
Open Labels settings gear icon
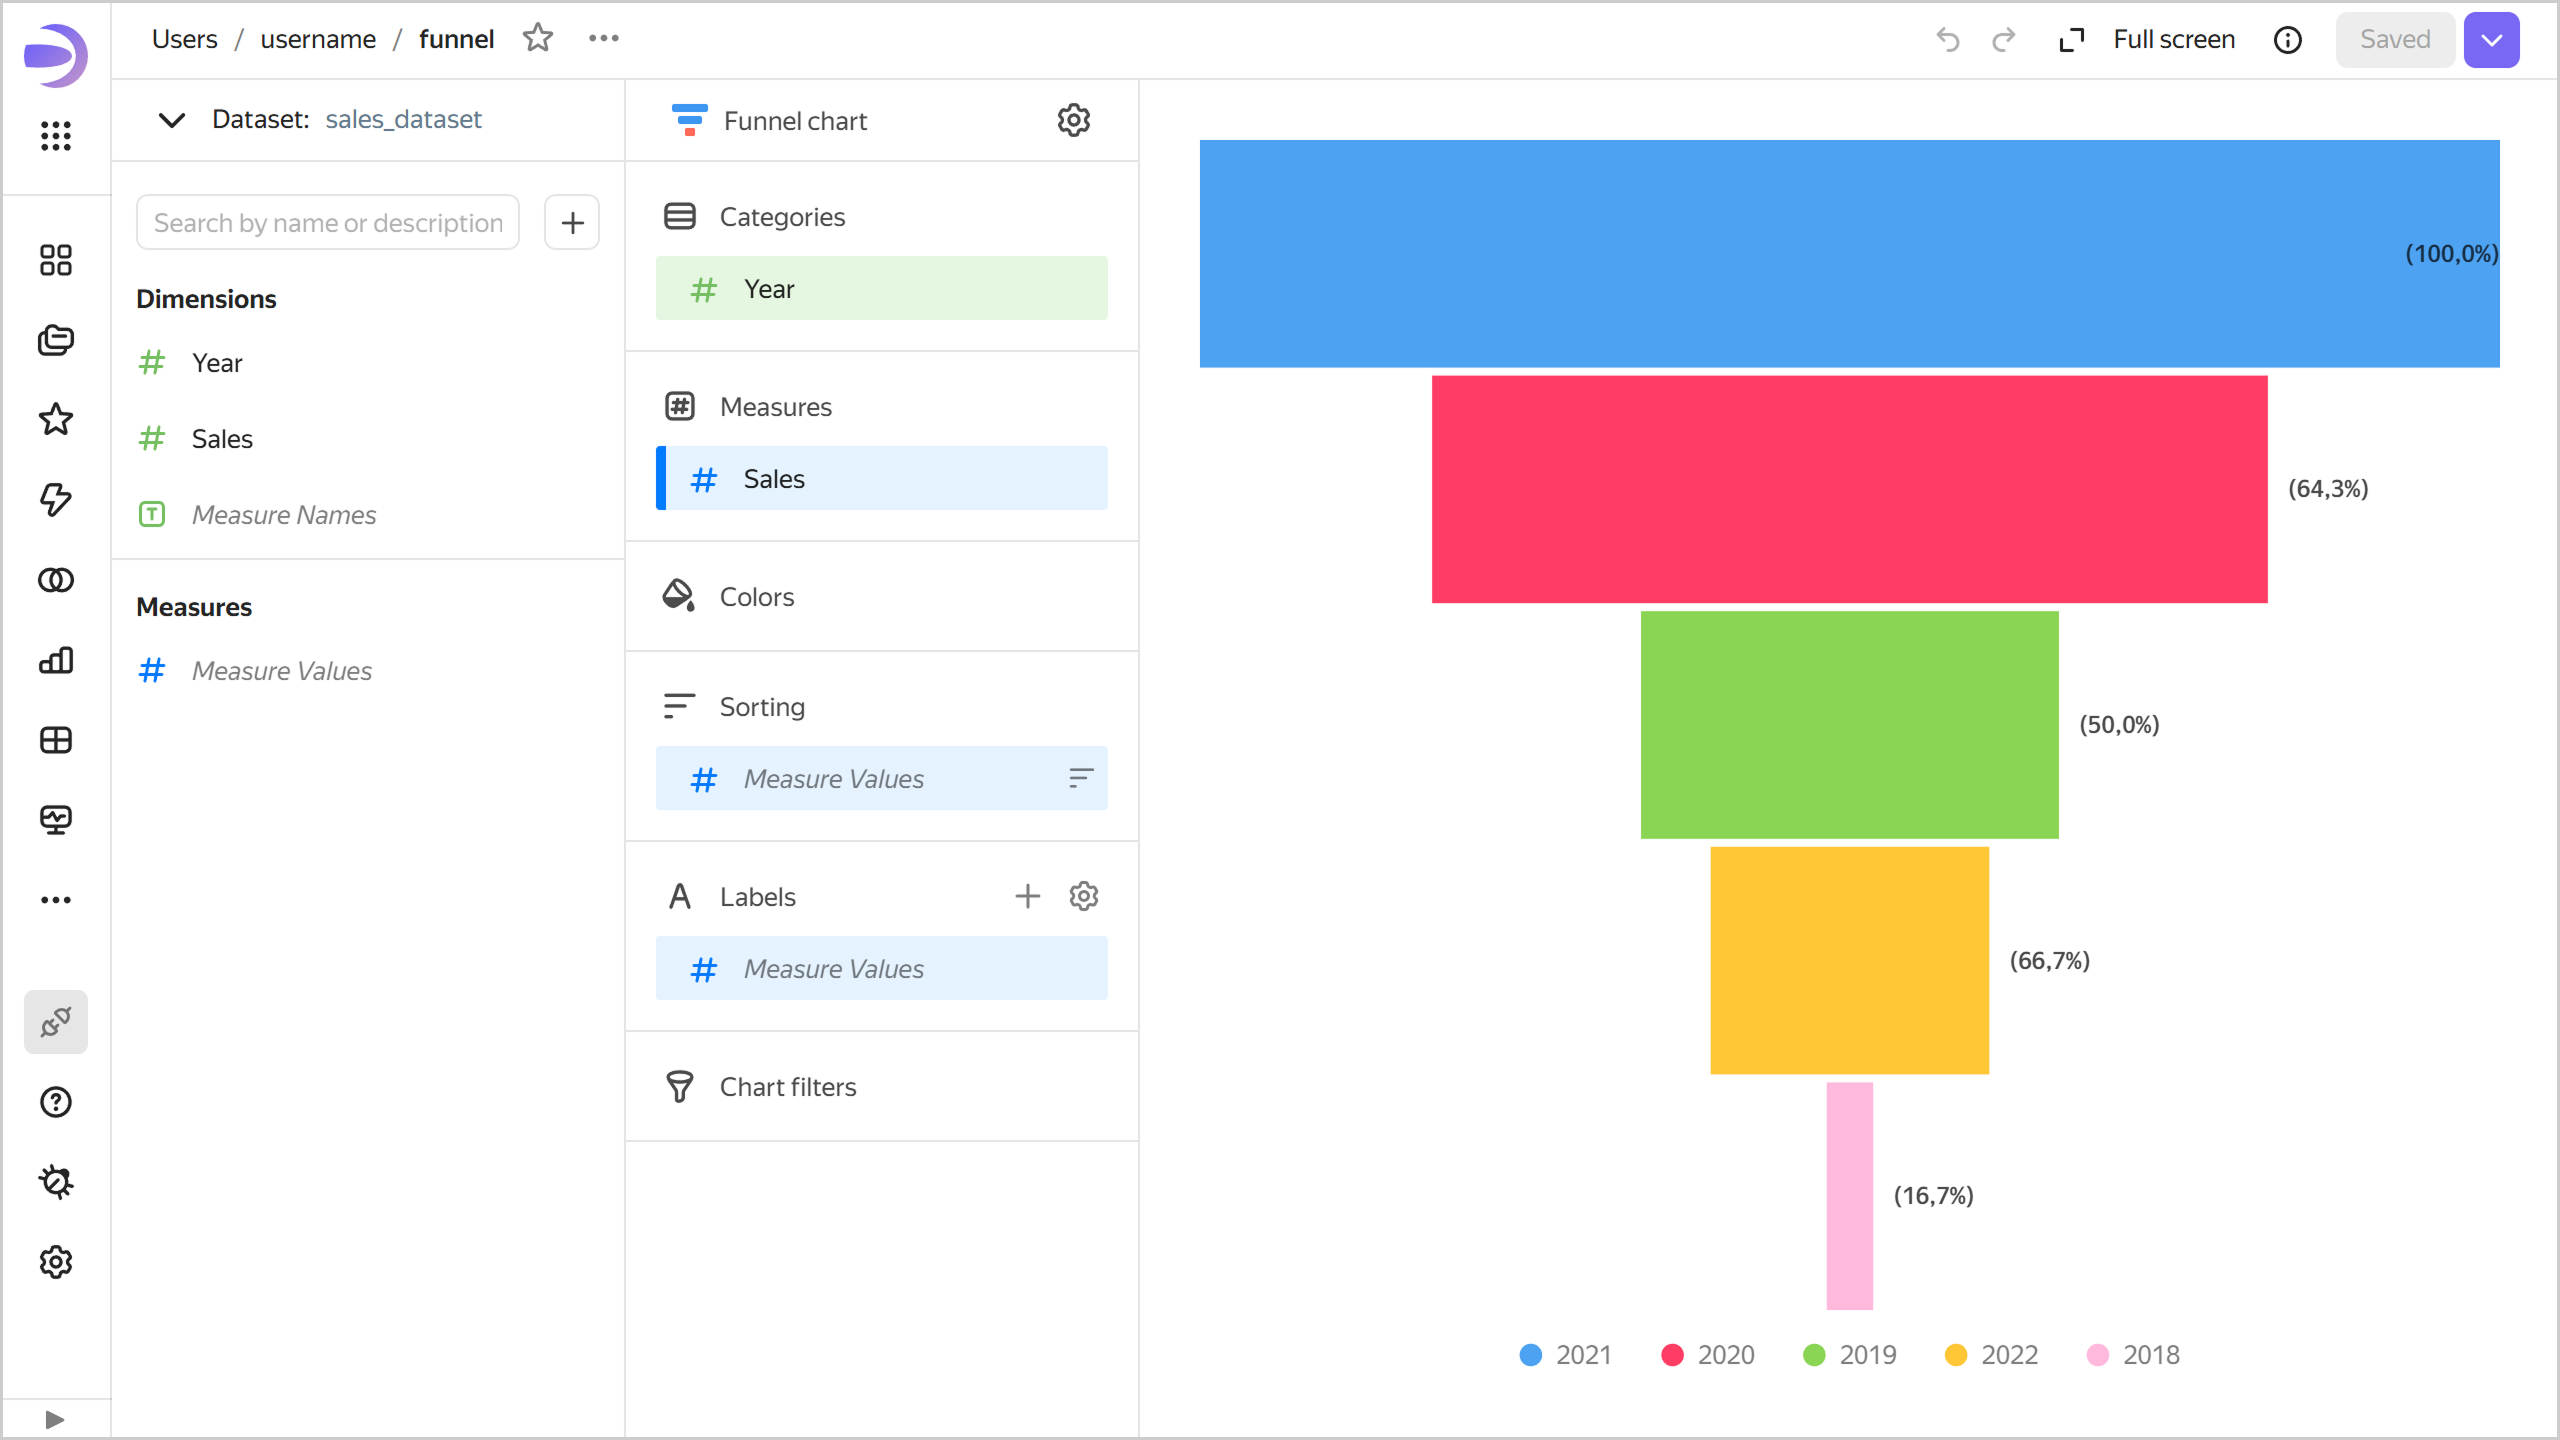[x=1084, y=896]
